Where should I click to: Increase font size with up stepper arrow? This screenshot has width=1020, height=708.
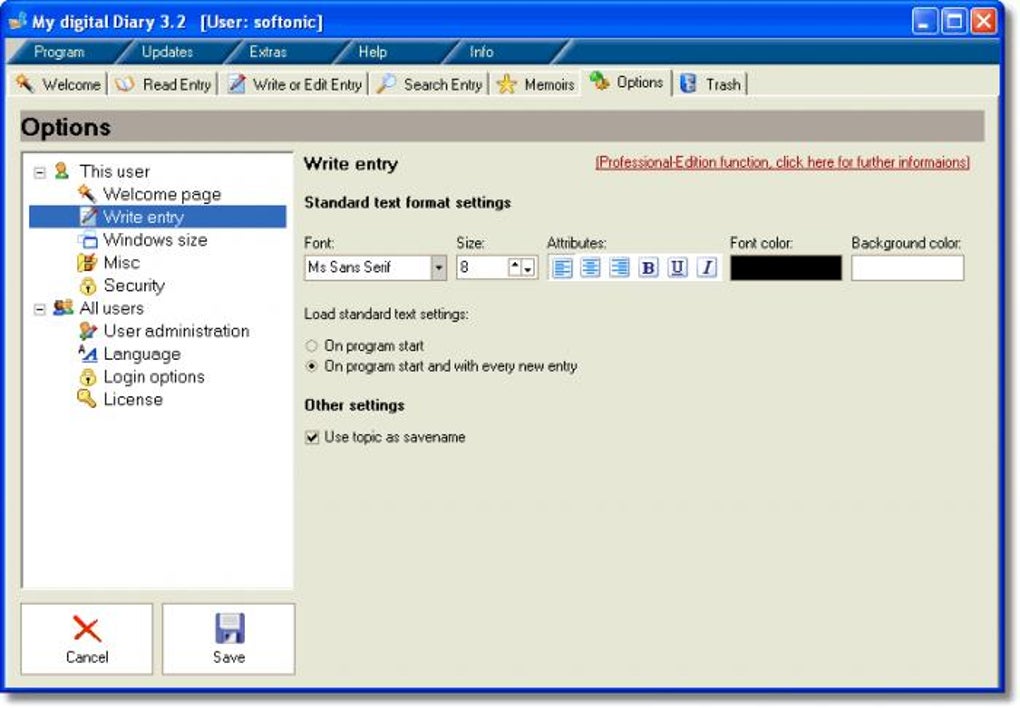(x=515, y=267)
